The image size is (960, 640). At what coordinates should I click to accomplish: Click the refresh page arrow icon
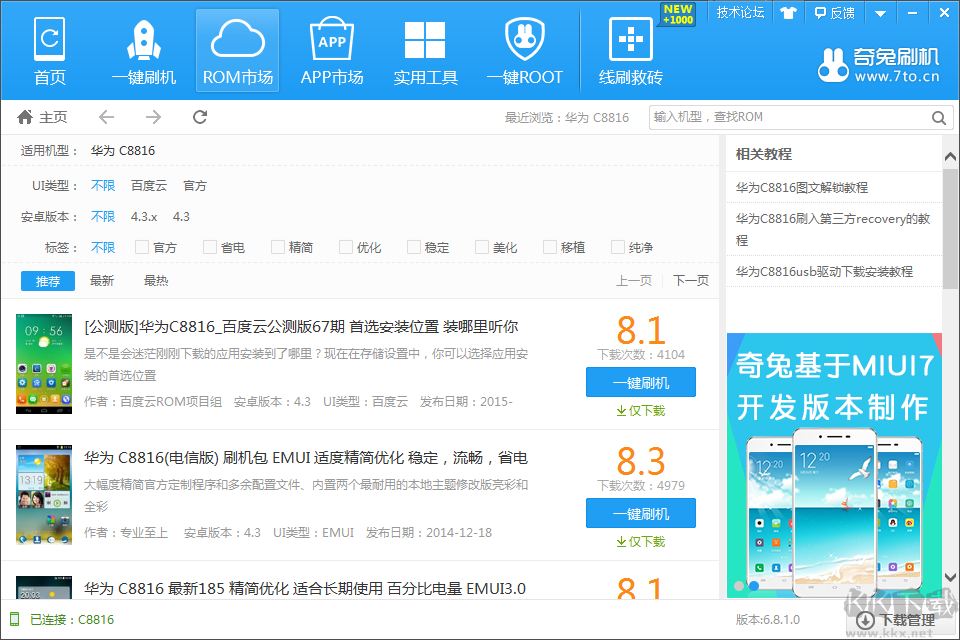(200, 117)
